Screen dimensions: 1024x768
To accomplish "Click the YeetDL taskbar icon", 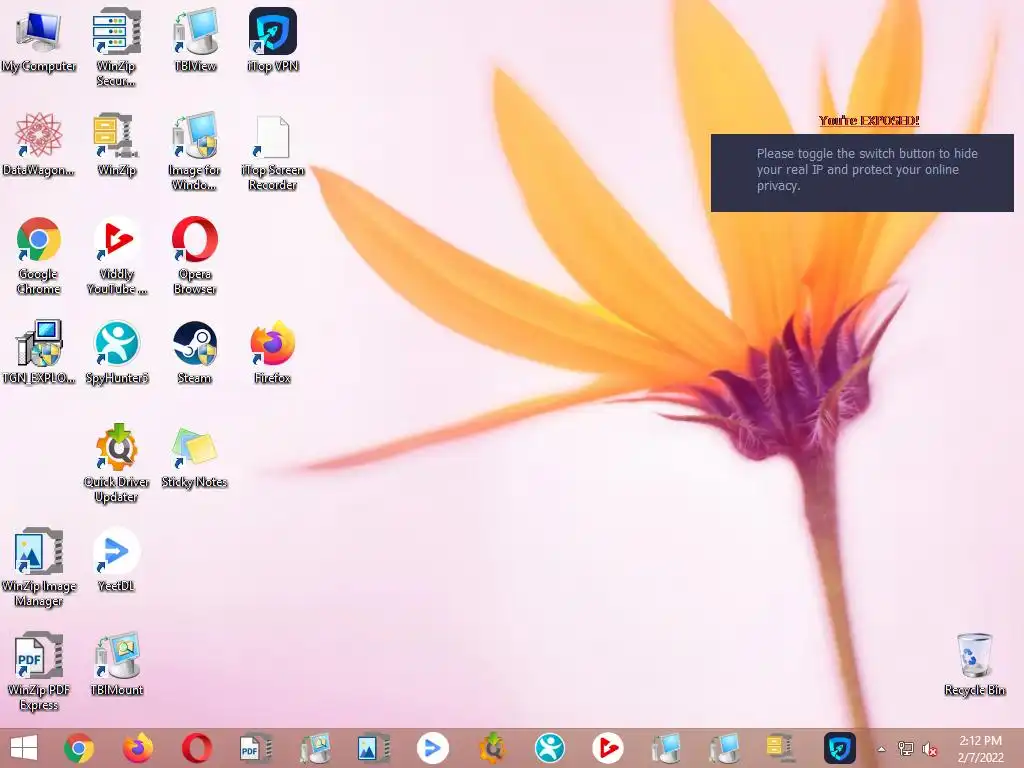I will point(432,748).
